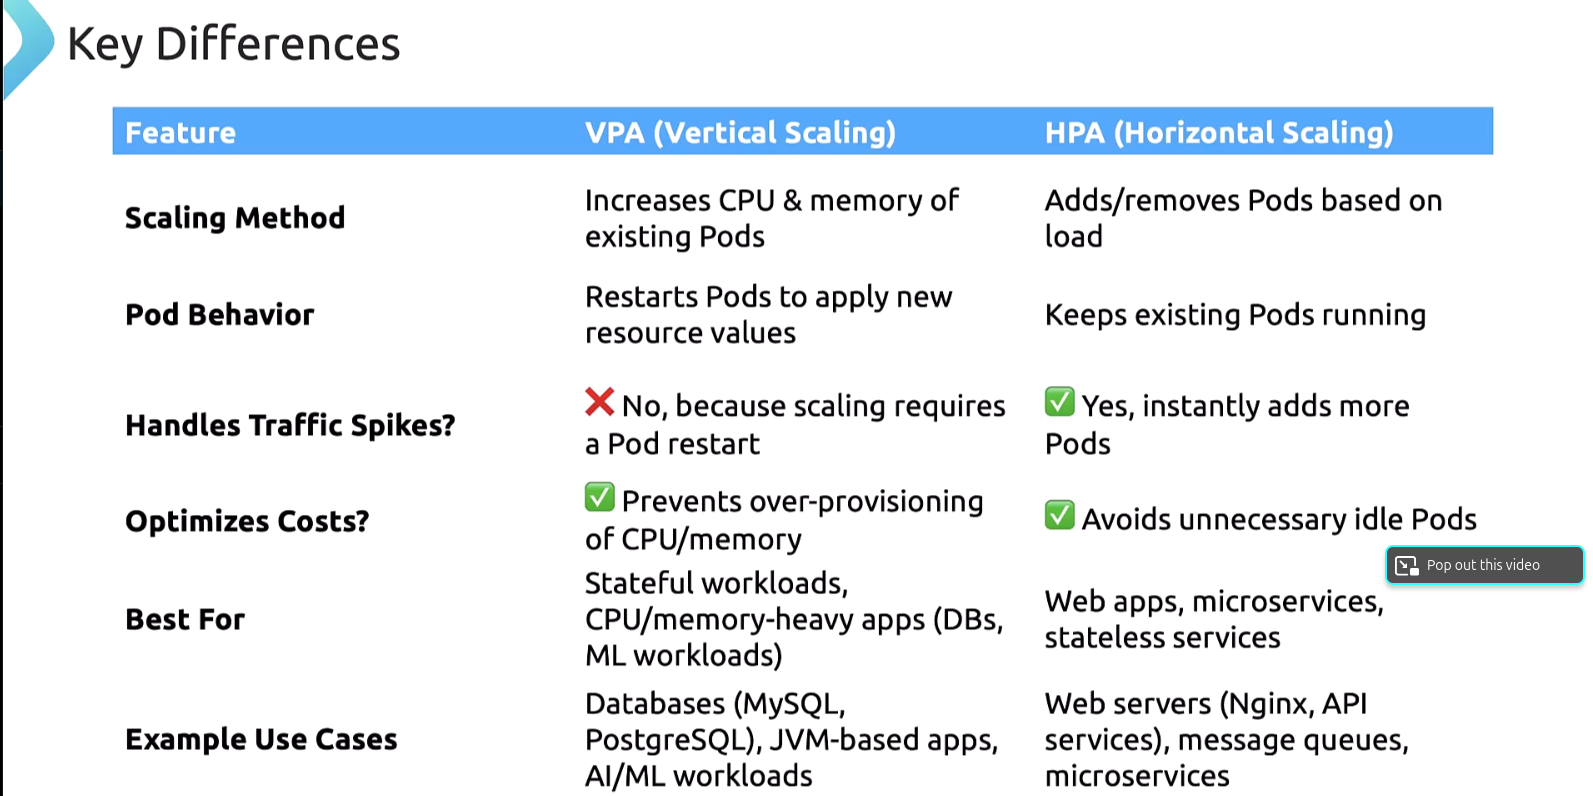Click the "Web apps, microservices" cell text
The width and height of the screenshot is (1593, 796).
(1213, 602)
